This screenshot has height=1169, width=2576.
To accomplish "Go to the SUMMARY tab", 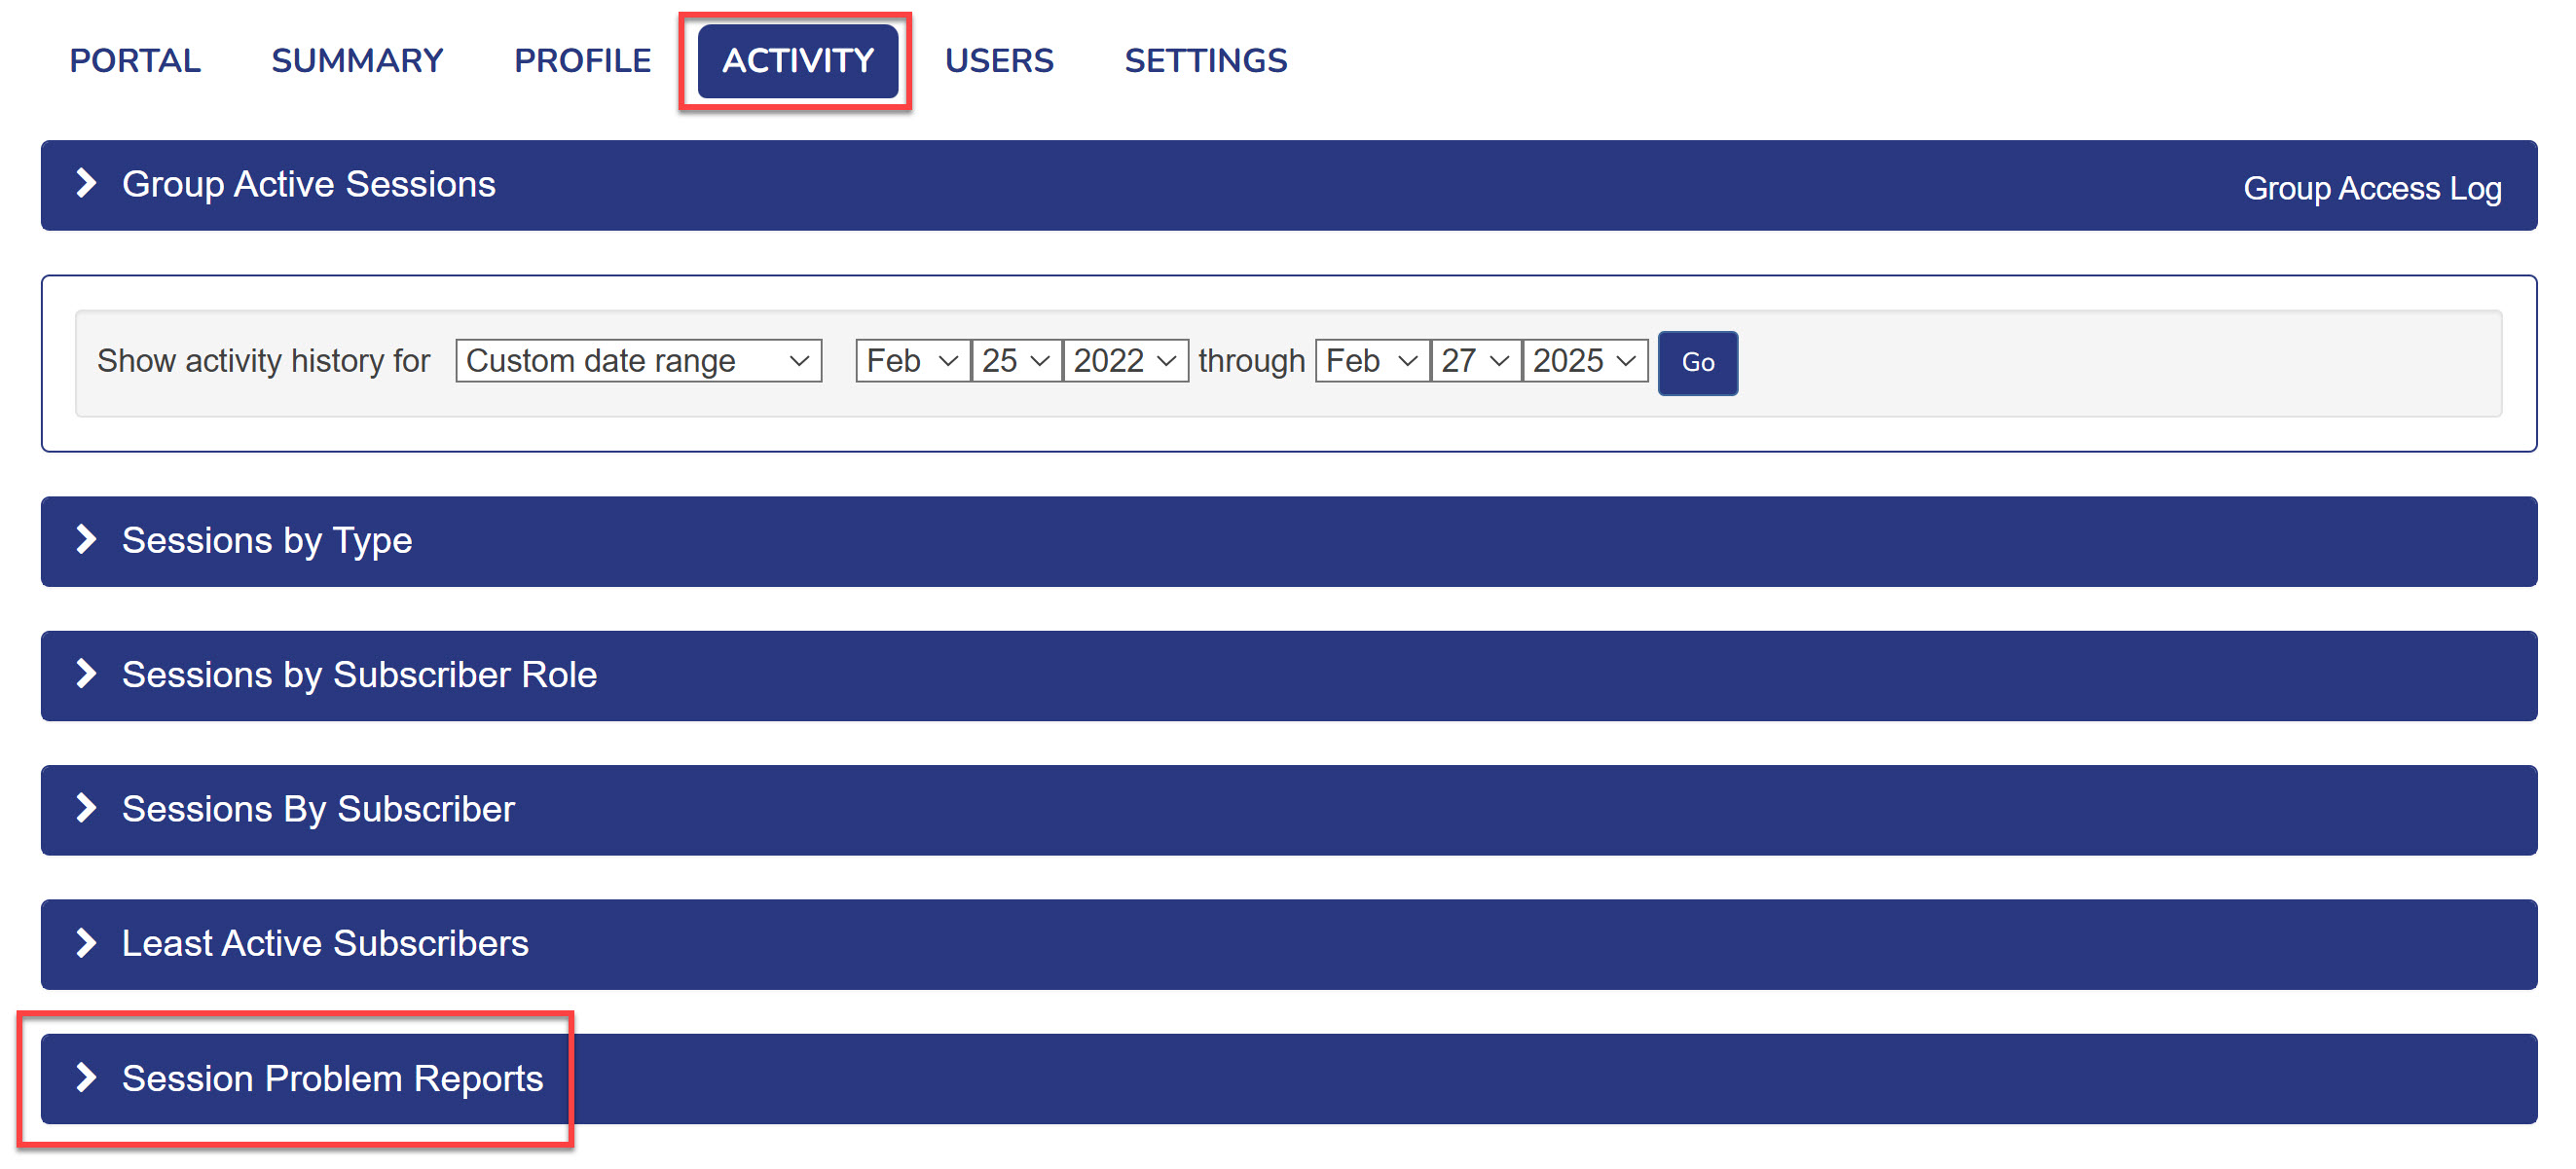I will (357, 61).
